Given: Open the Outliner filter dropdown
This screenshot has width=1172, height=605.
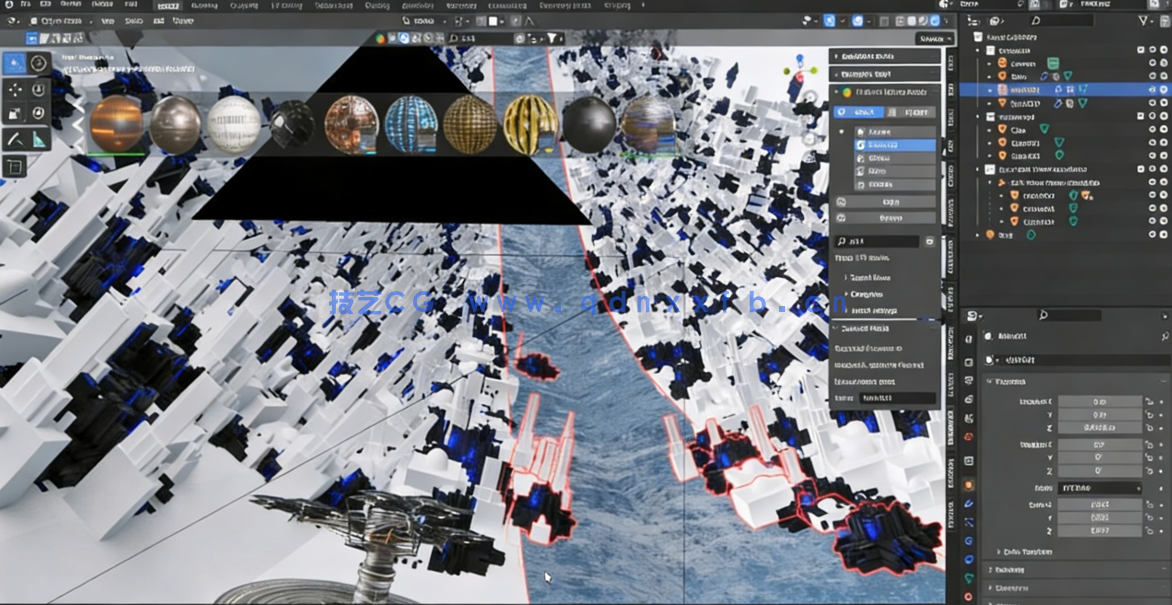Looking at the screenshot, I should (x=1142, y=21).
